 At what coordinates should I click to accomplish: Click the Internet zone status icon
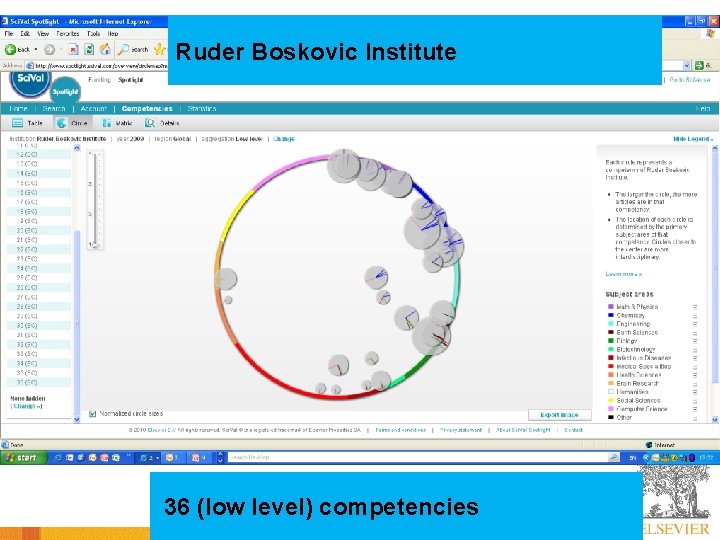[649, 445]
